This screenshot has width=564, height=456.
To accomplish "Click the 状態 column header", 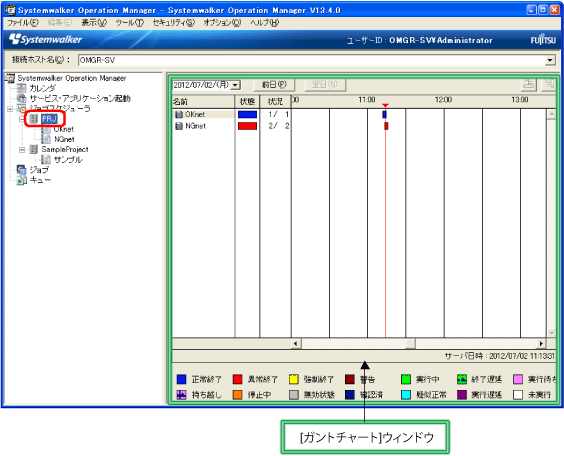I will coord(247,102).
